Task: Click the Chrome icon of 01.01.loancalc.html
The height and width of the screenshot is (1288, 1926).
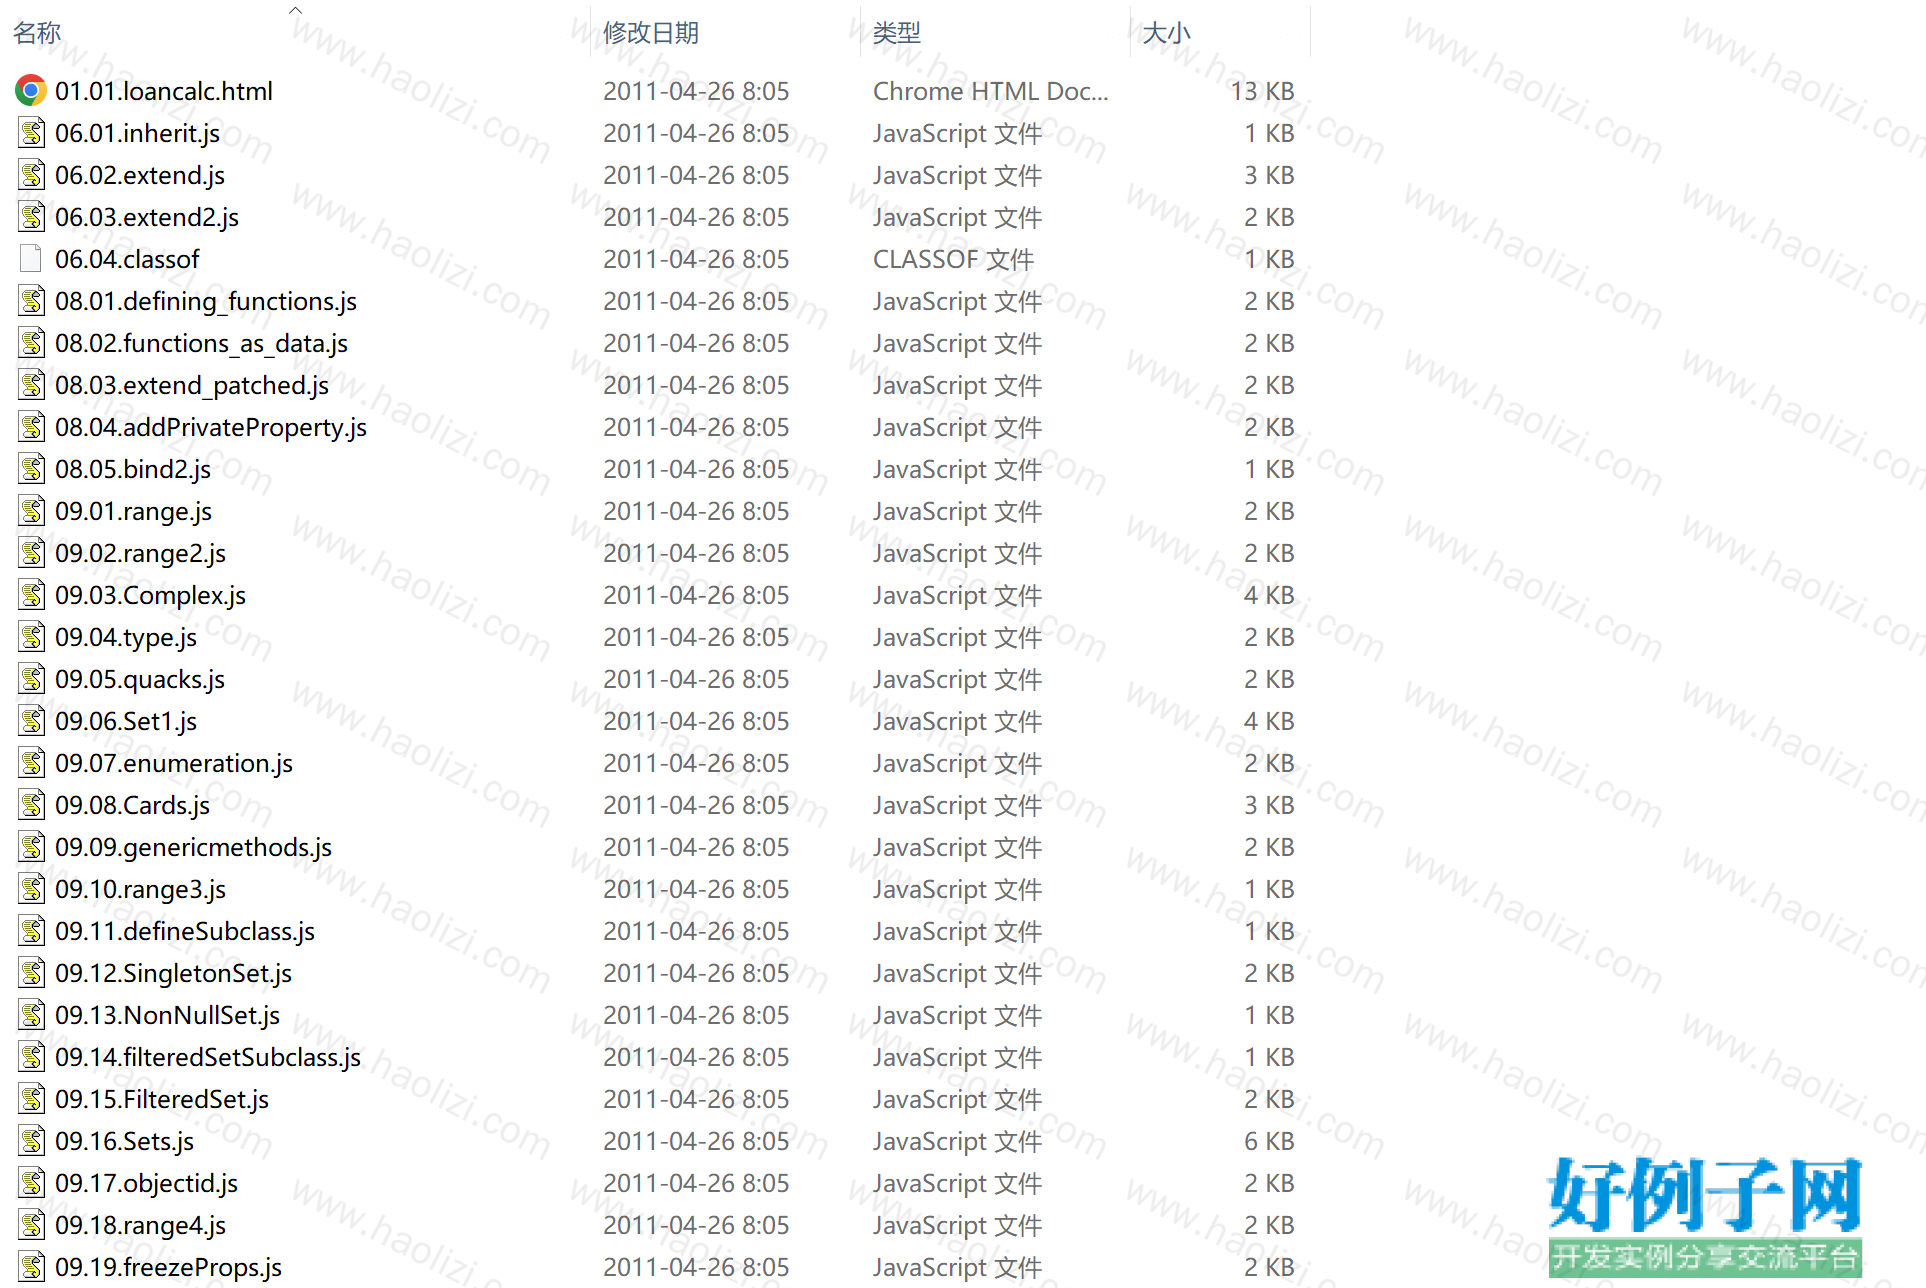Action: 31,91
